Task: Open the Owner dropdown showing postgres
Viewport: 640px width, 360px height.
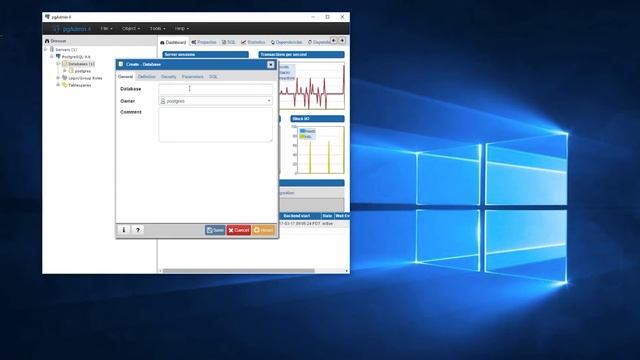Action: pyautogui.click(x=216, y=101)
